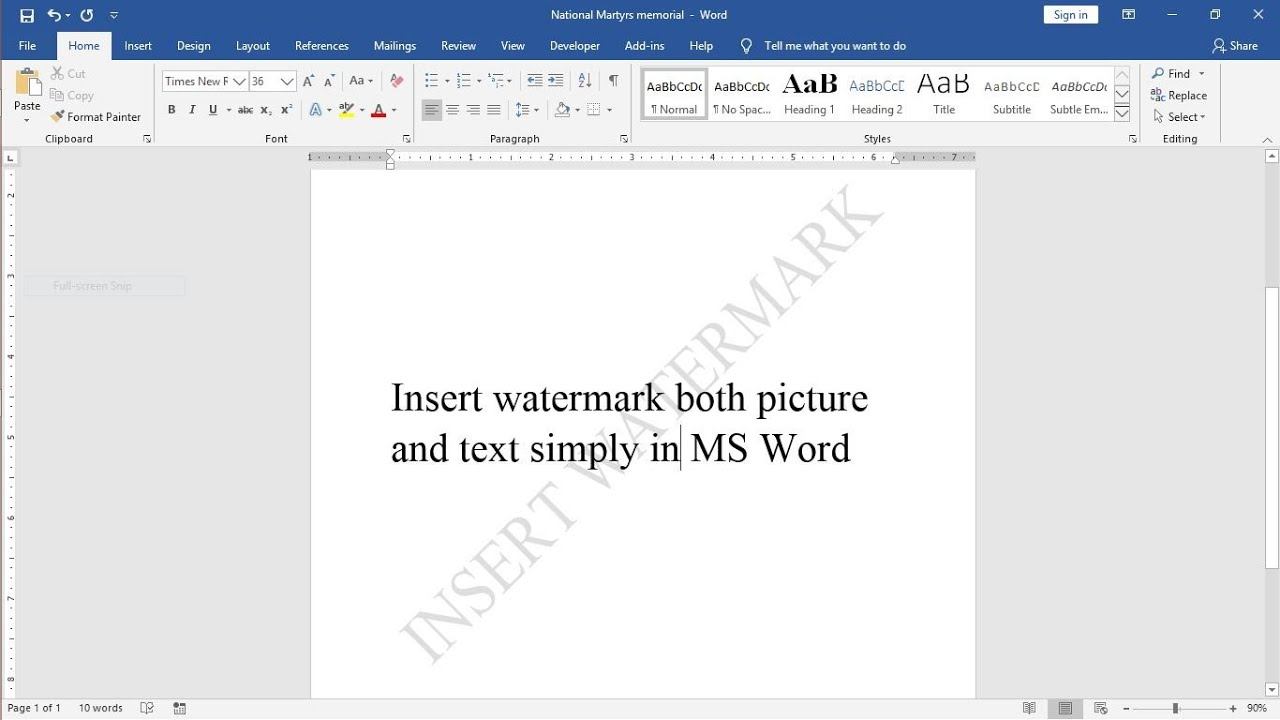Switch to Read Mode view icon

[1030, 708]
